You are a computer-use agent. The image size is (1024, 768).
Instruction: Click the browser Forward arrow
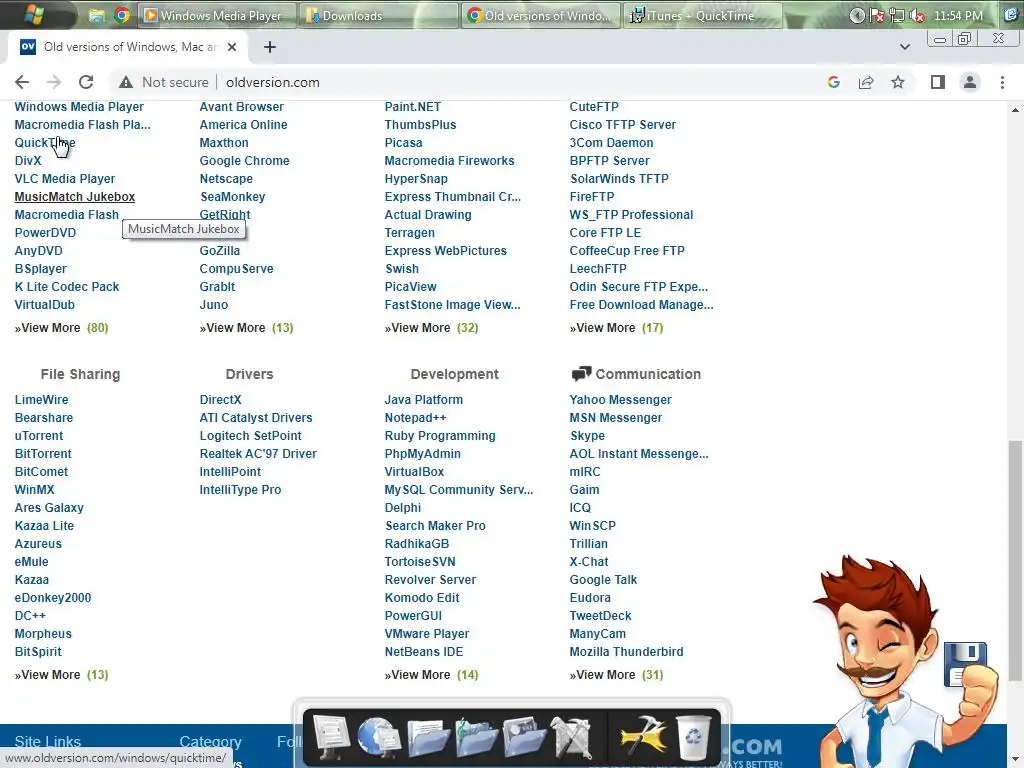coord(54,82)
